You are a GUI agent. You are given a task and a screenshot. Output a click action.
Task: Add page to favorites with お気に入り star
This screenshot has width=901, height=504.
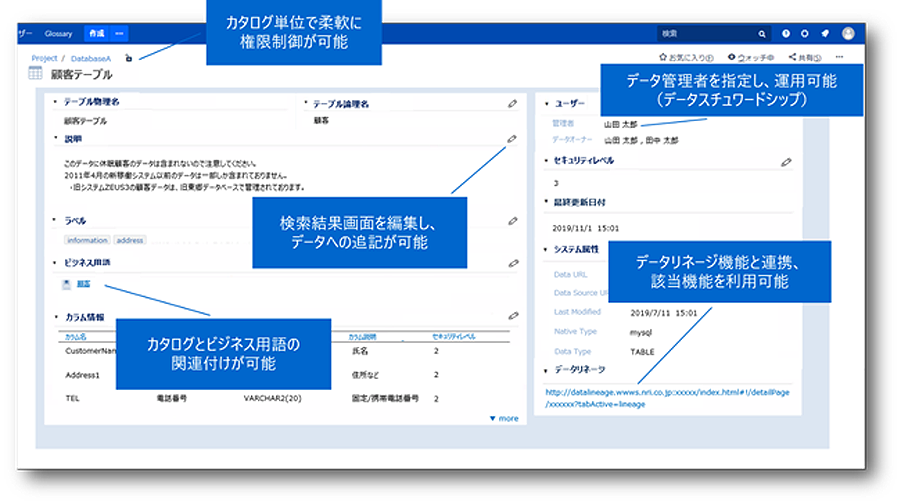click(x=685, y=58)
